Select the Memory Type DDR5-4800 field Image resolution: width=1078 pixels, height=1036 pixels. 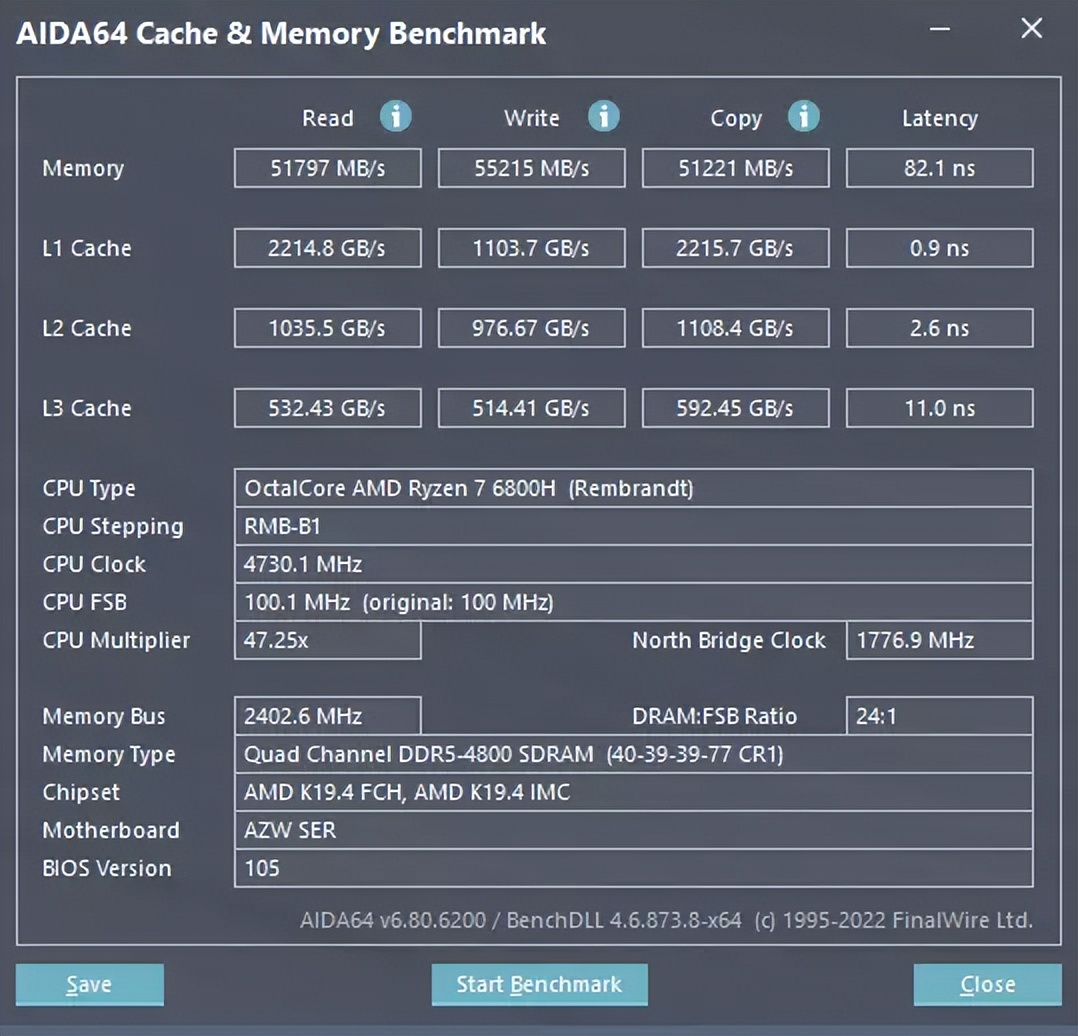click(632, 754)
